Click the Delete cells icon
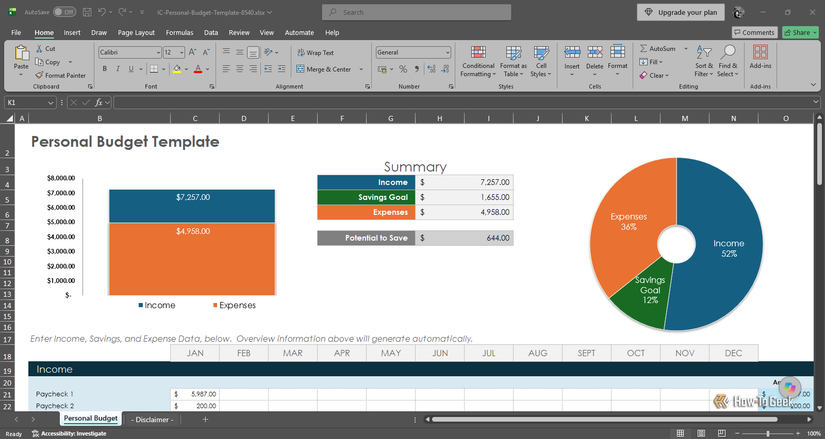The image size is (825, 439). click(595, 52)
